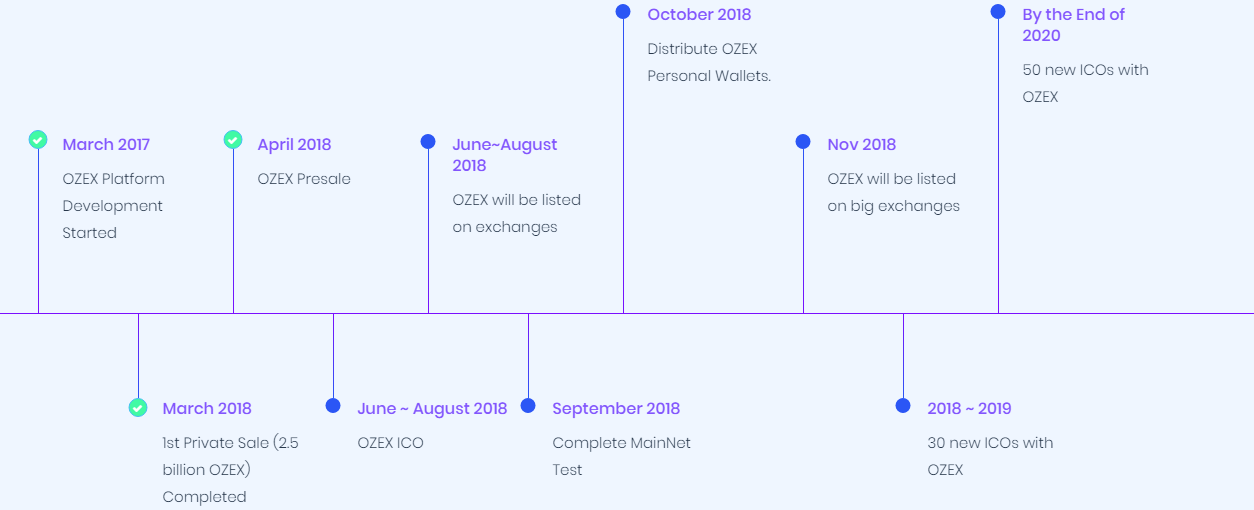1254x510 pixels.
Task: Click the 1st Private Sale completed description
Action: pos(230,470)
